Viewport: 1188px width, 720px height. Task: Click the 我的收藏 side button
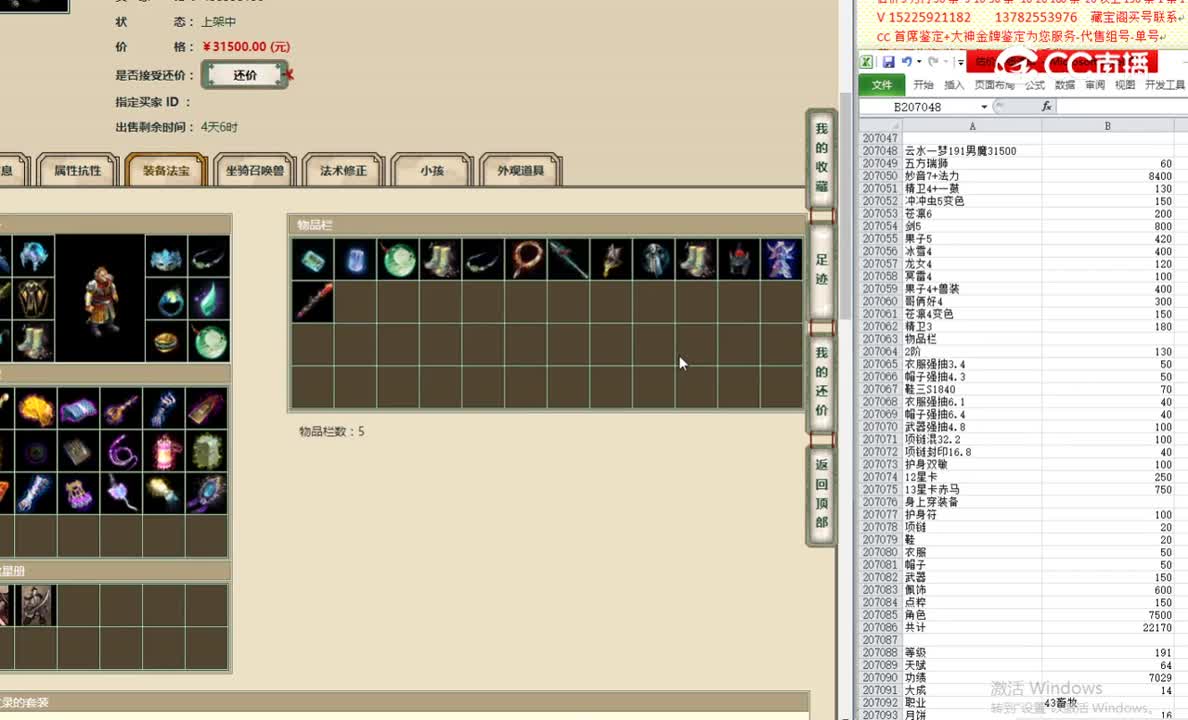(x=821, y=158)
